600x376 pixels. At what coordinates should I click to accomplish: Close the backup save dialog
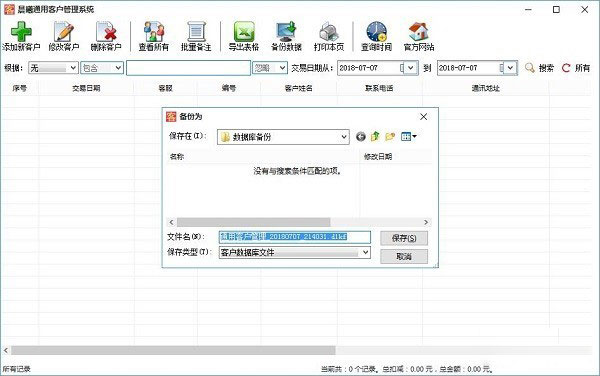point(423,117)
